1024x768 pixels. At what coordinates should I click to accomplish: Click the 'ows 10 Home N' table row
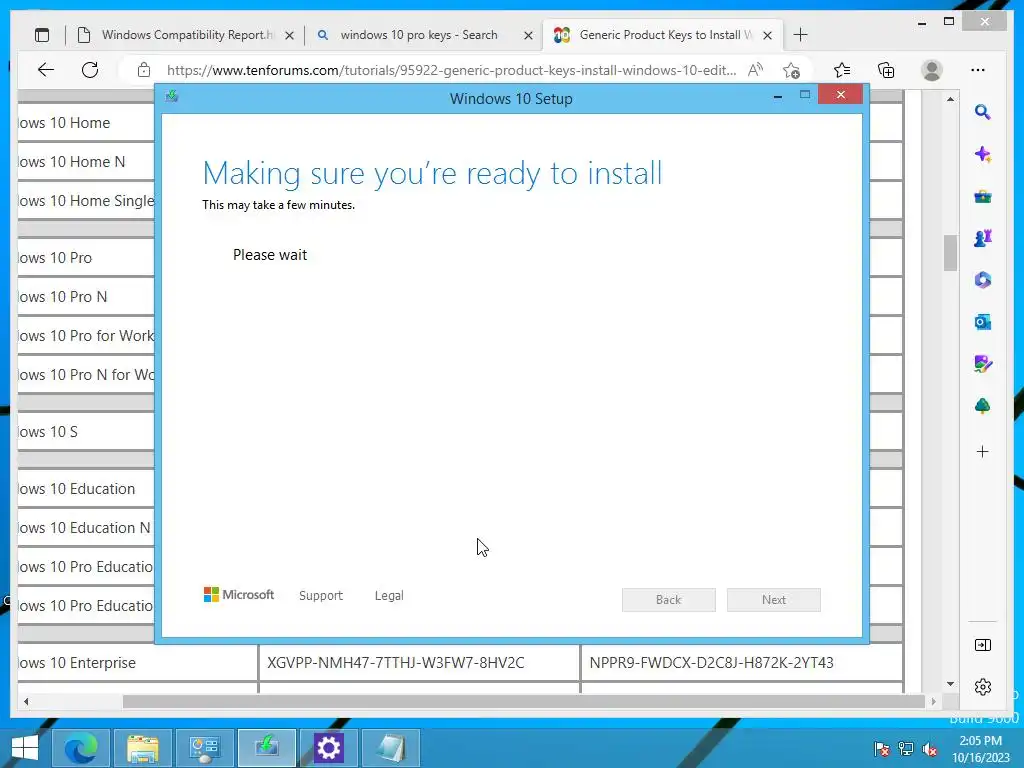click(86, 162)
